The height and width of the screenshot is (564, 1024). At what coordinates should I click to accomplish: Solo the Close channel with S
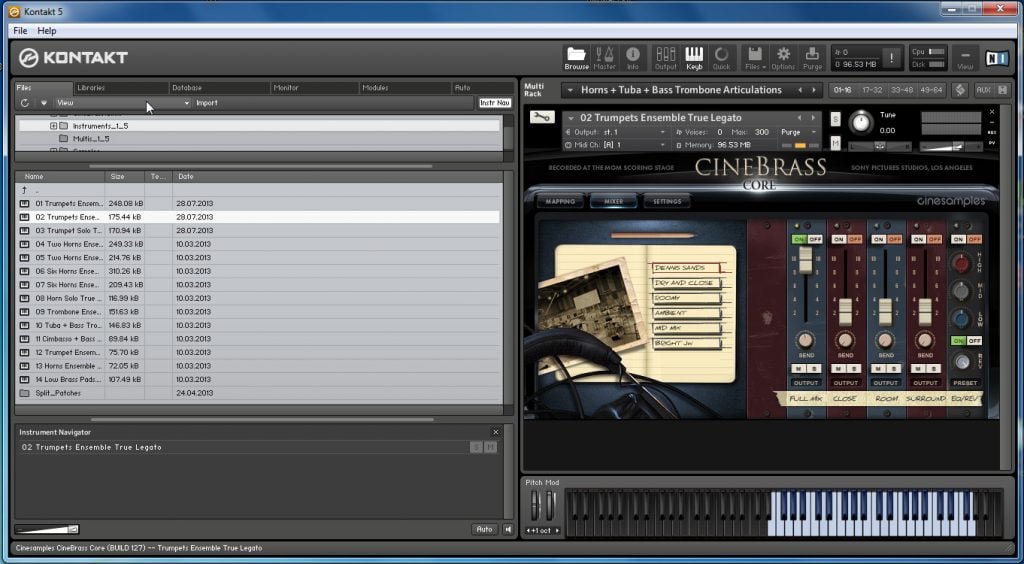(x=854, y=369)
